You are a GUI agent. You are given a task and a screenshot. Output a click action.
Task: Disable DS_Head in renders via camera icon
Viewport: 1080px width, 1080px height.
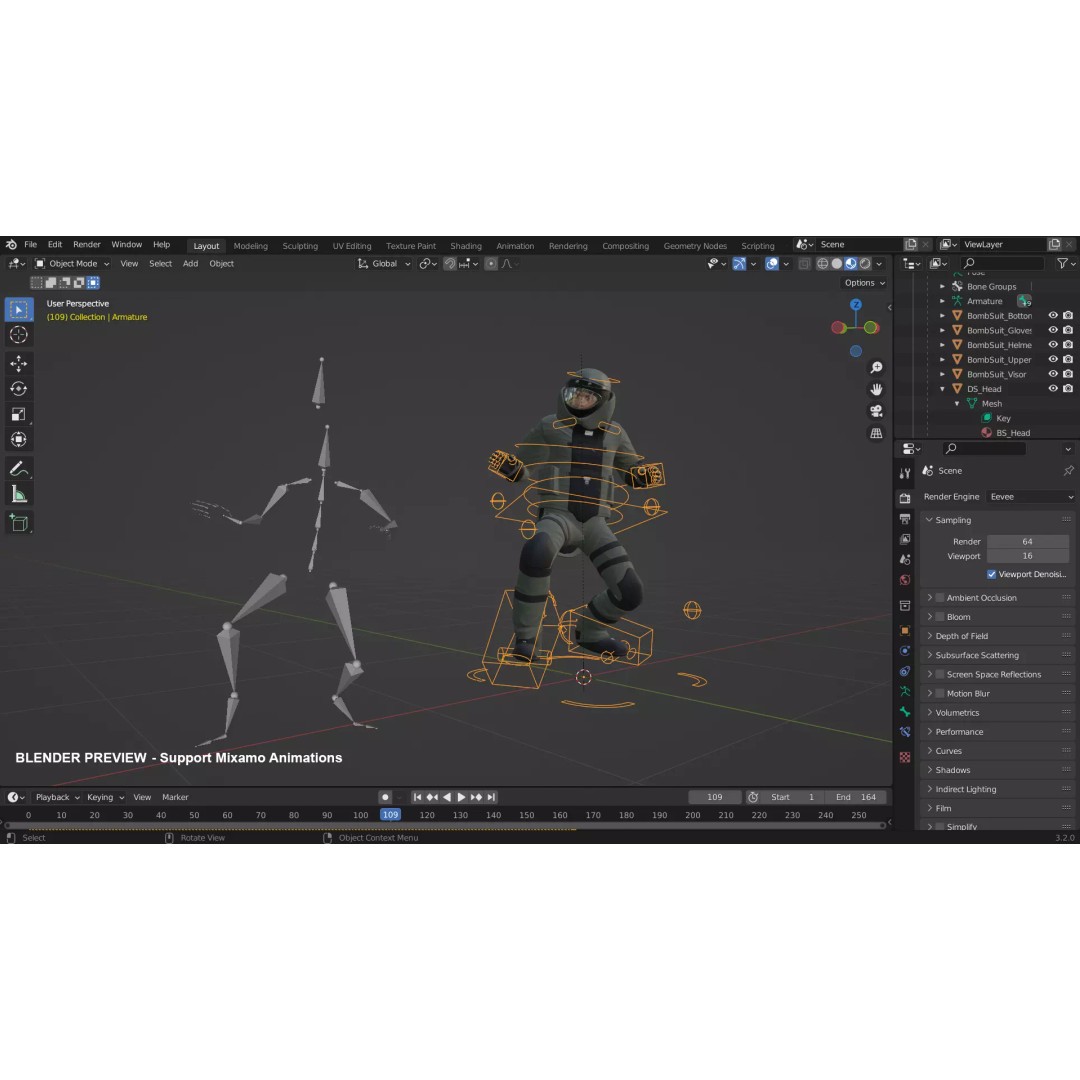point(1068,388)
